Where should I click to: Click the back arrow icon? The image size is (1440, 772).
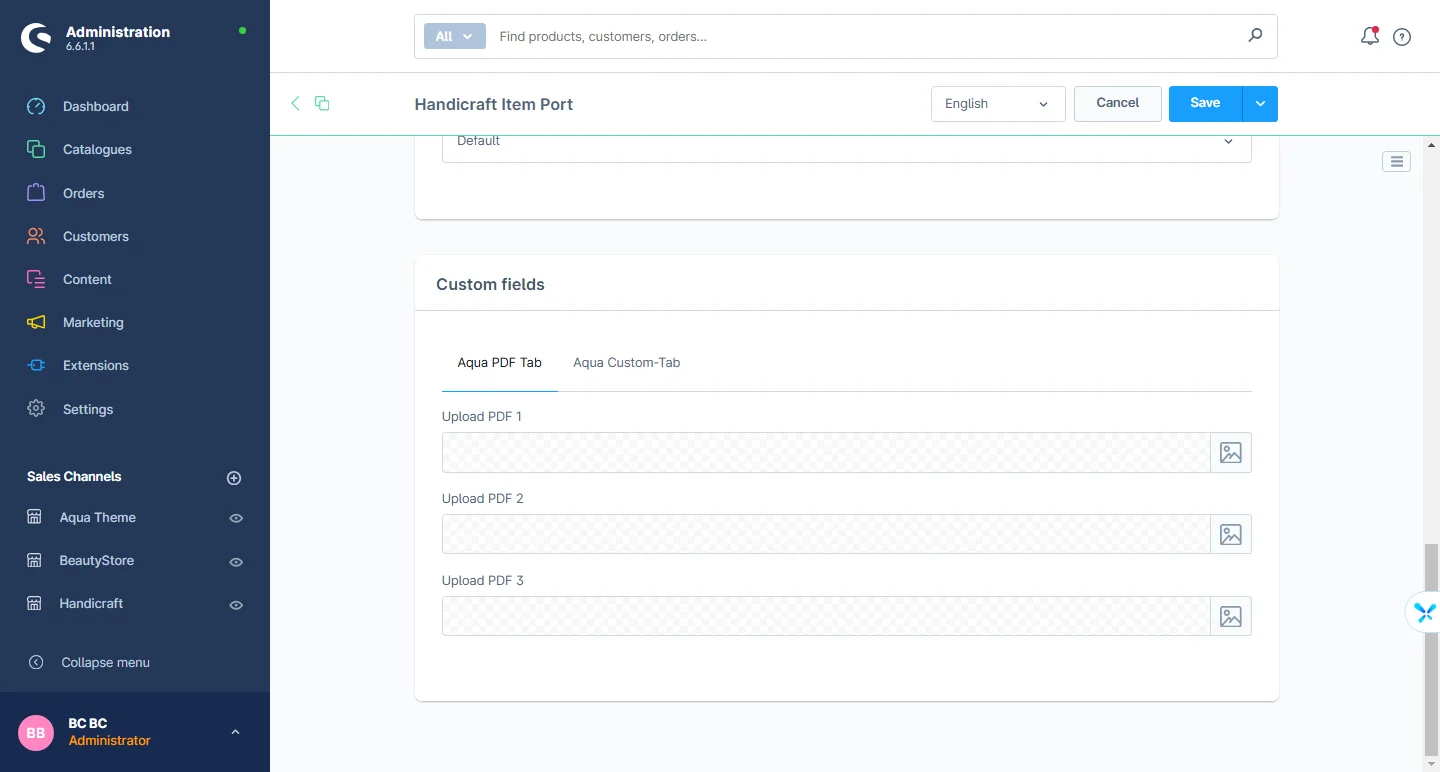[x=295, y=103]
